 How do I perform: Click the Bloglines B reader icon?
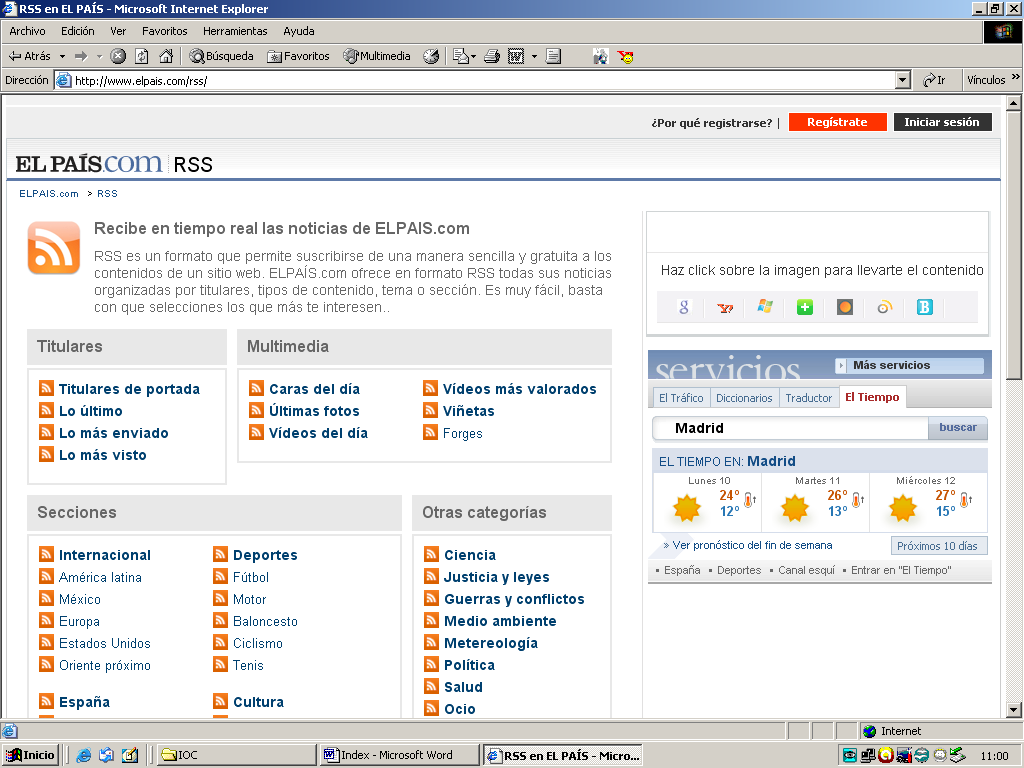pos(925,307)
